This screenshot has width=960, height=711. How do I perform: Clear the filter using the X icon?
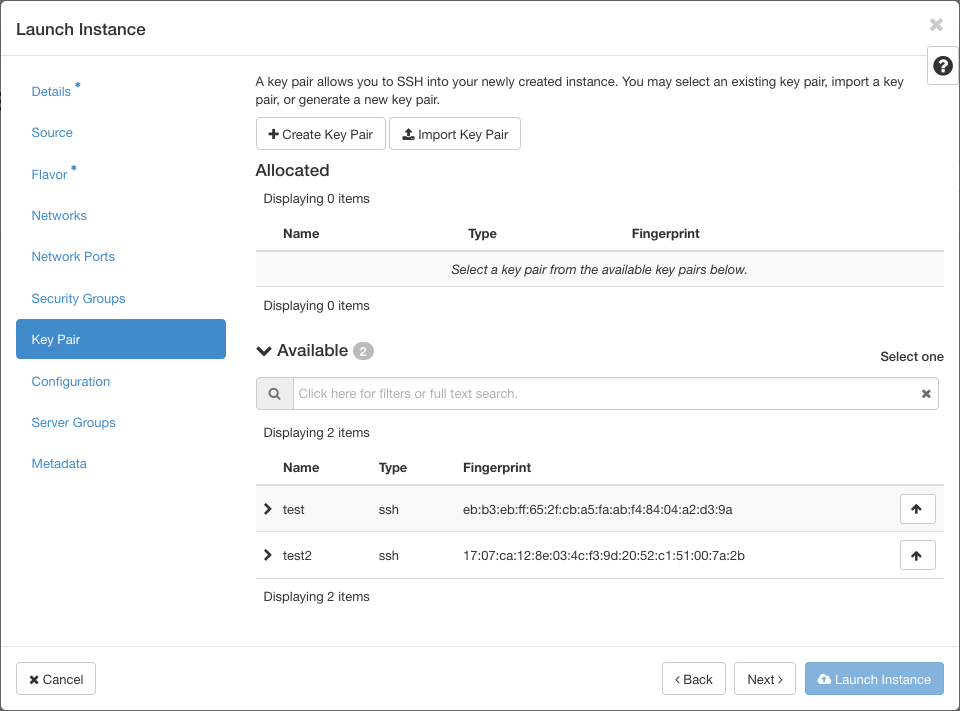[x=926, y=393]
